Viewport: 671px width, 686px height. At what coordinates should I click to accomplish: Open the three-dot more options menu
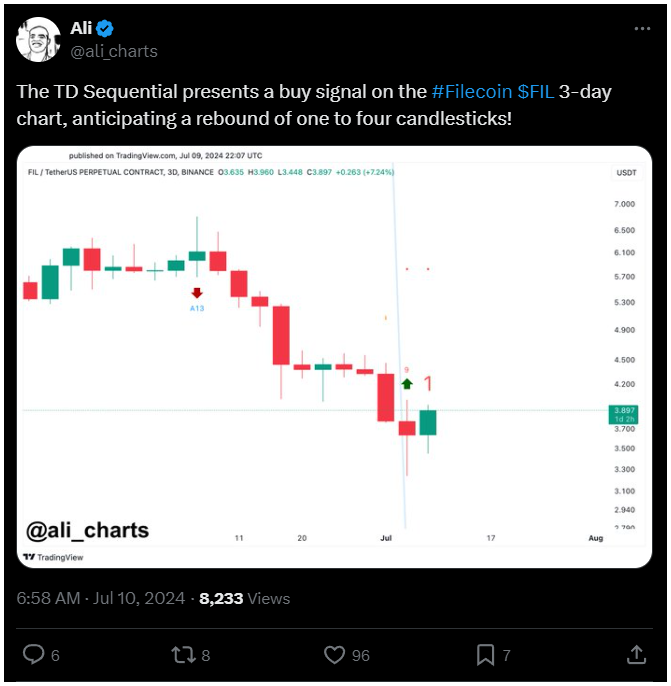(642, 29)
